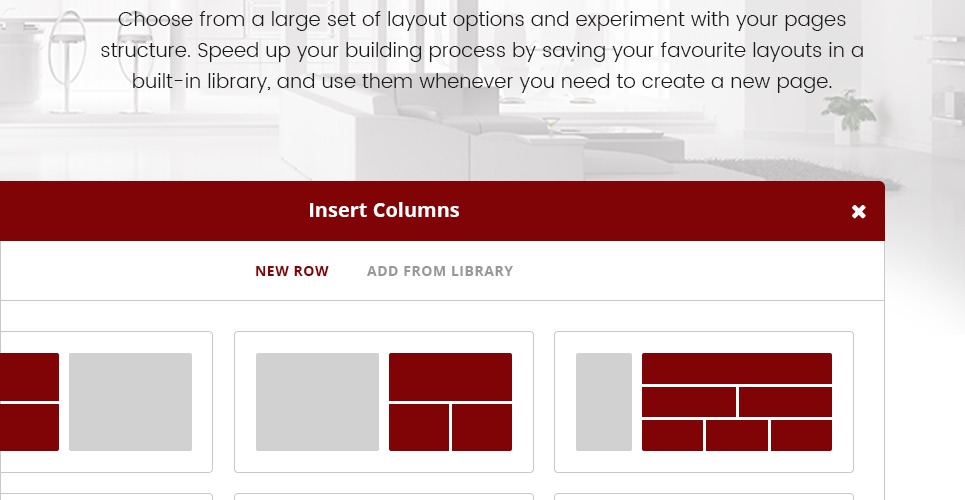The height and width of the screenshot is (500, 965).
Task: Switch to the NEW ROW tab
Action: point(292,271)
